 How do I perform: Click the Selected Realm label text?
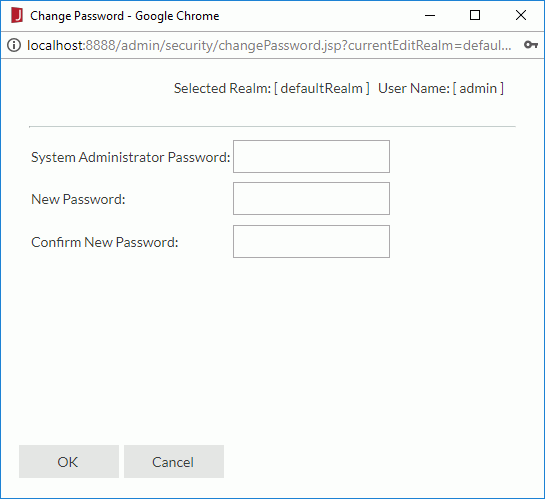click(222, 88)
